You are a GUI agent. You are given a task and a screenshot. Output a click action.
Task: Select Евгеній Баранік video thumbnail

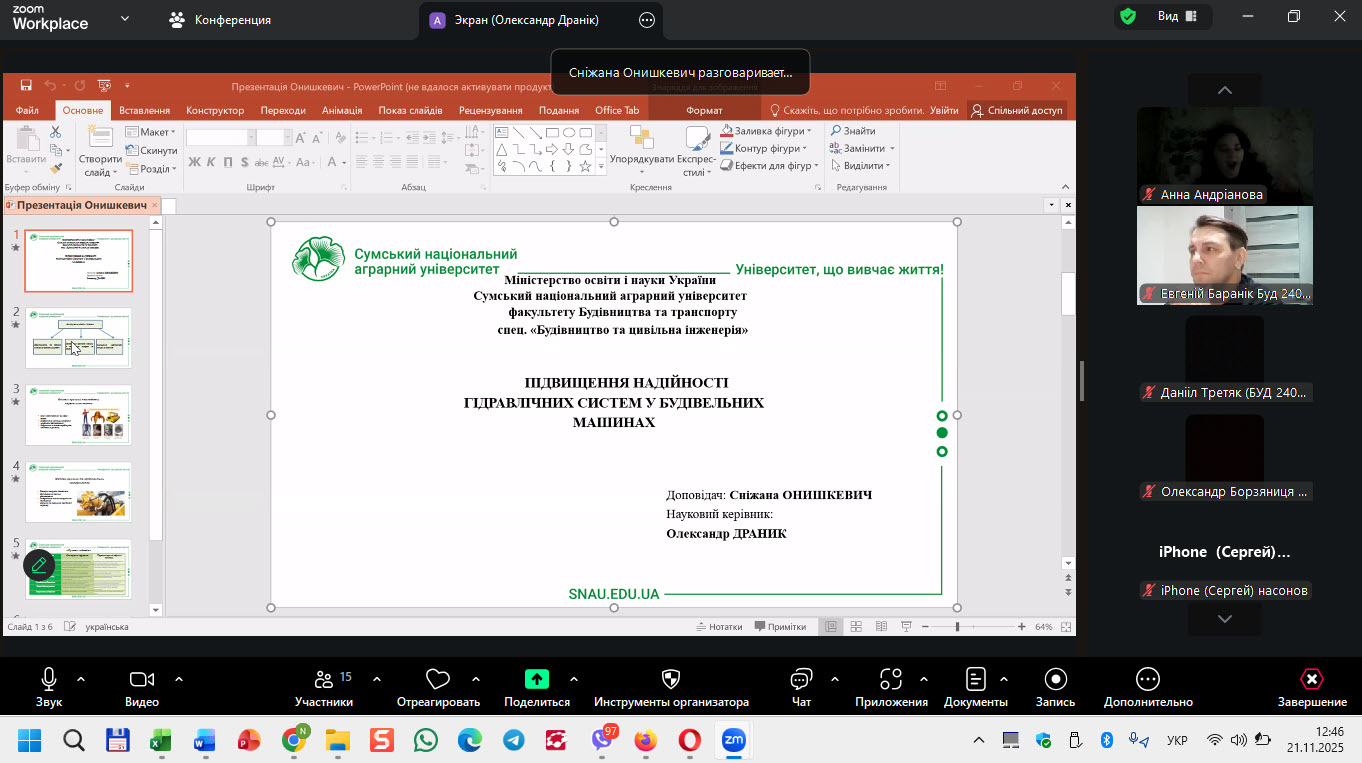pos(1224,255)
